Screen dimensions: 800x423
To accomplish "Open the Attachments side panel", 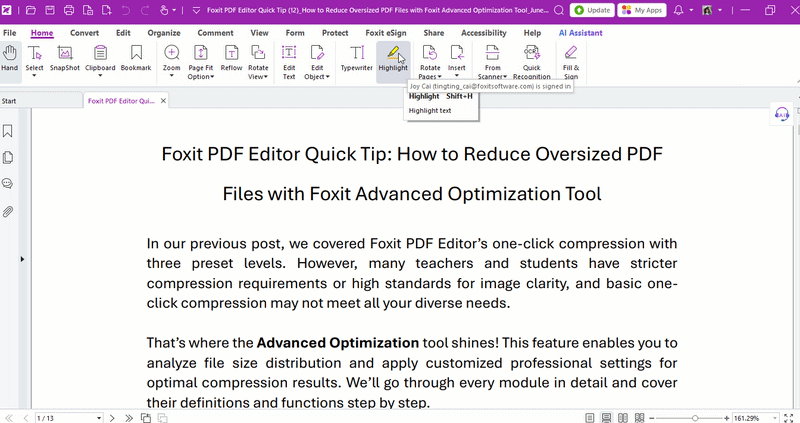I will [x=8, y=211].
